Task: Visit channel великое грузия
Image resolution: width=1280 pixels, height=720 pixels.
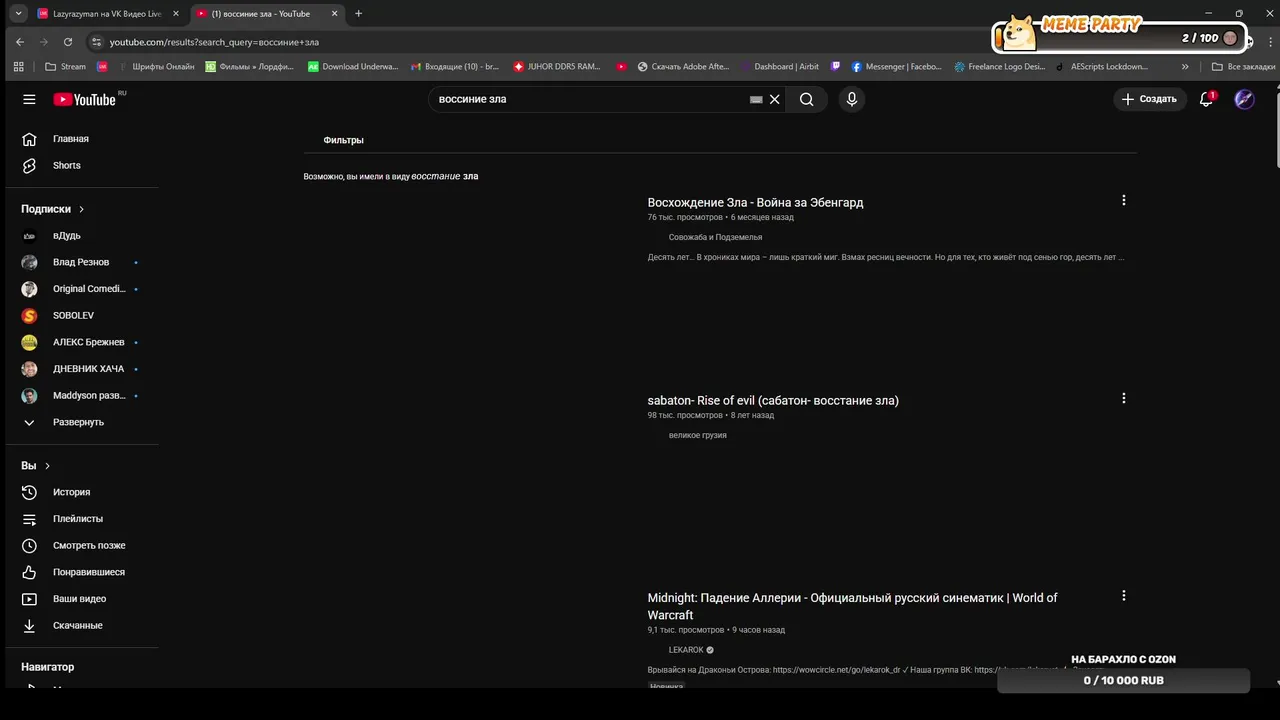Action: [697, 435]
